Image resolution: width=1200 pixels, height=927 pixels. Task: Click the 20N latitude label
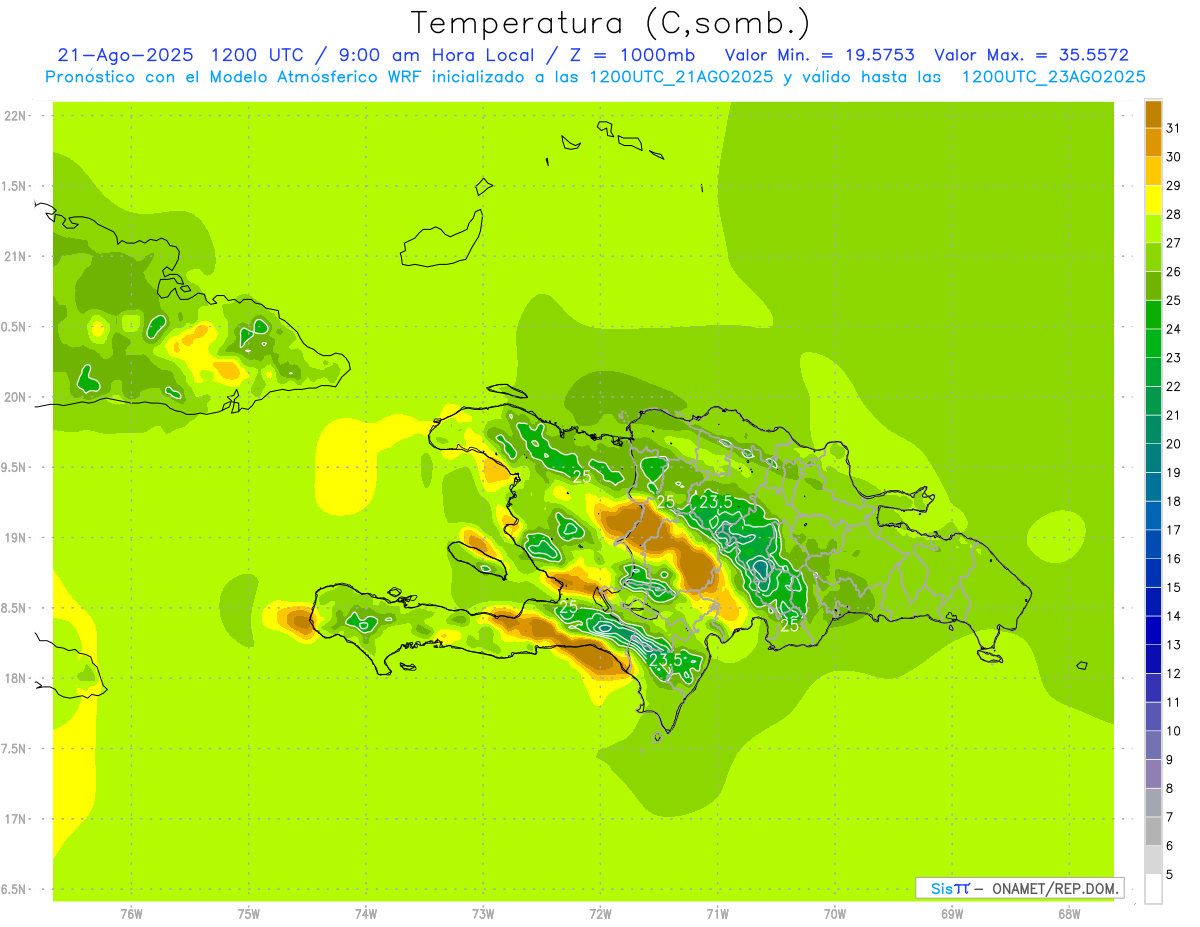pos(15,397)
